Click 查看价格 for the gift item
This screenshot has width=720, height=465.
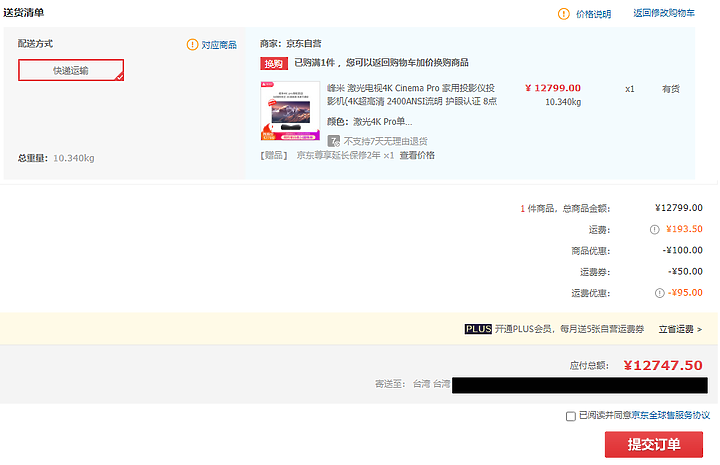coord(417,155)
